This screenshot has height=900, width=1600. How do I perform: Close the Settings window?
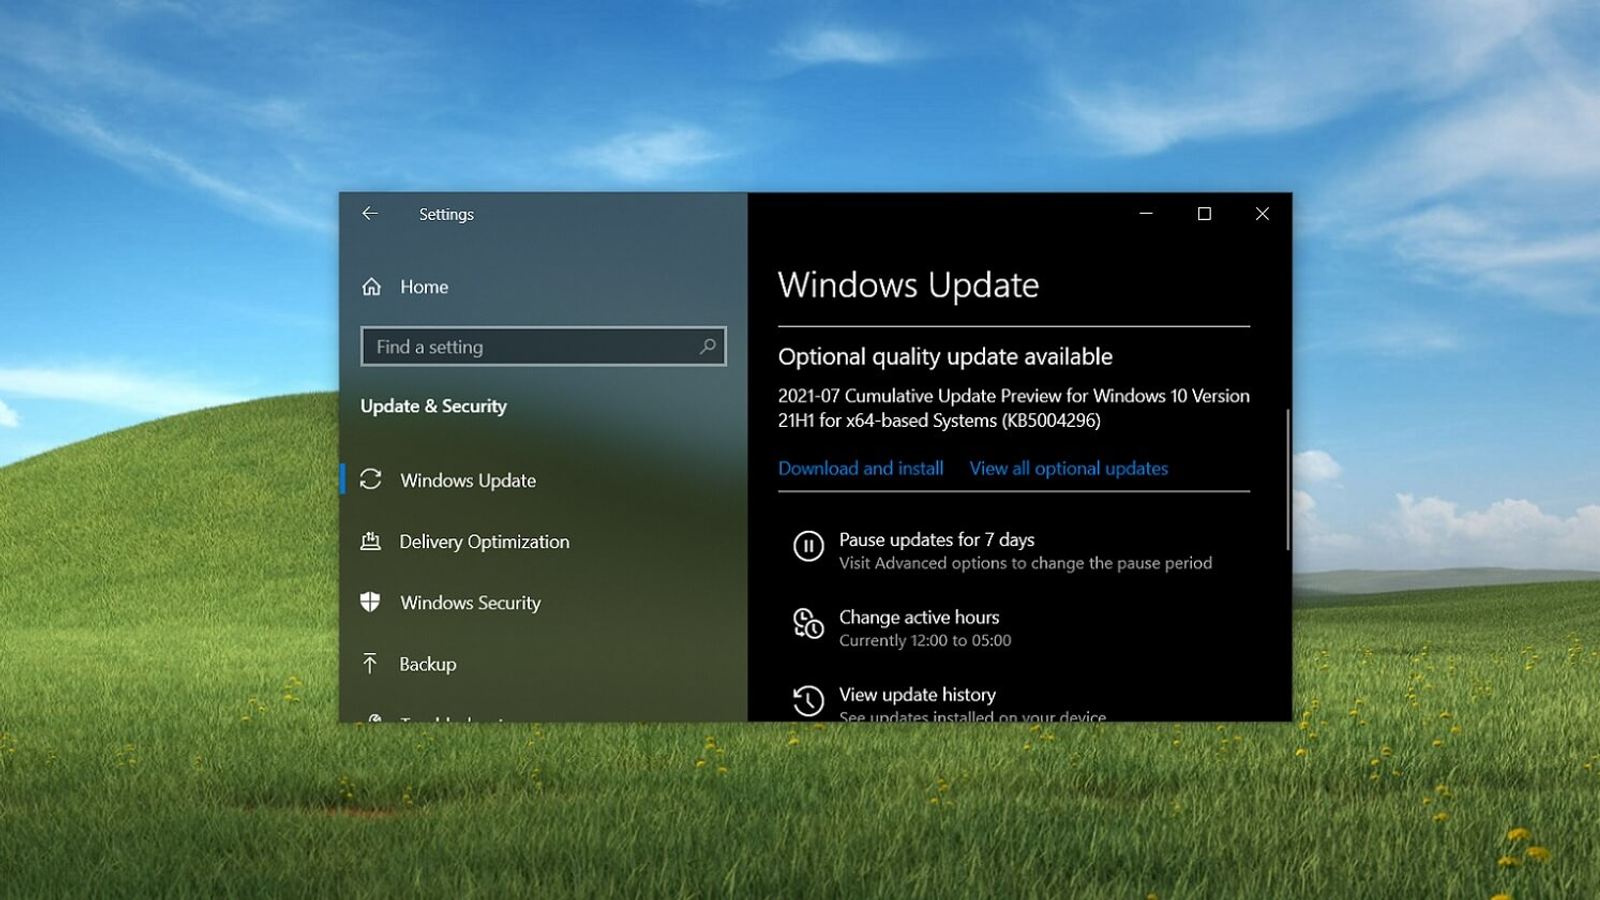1262,214
